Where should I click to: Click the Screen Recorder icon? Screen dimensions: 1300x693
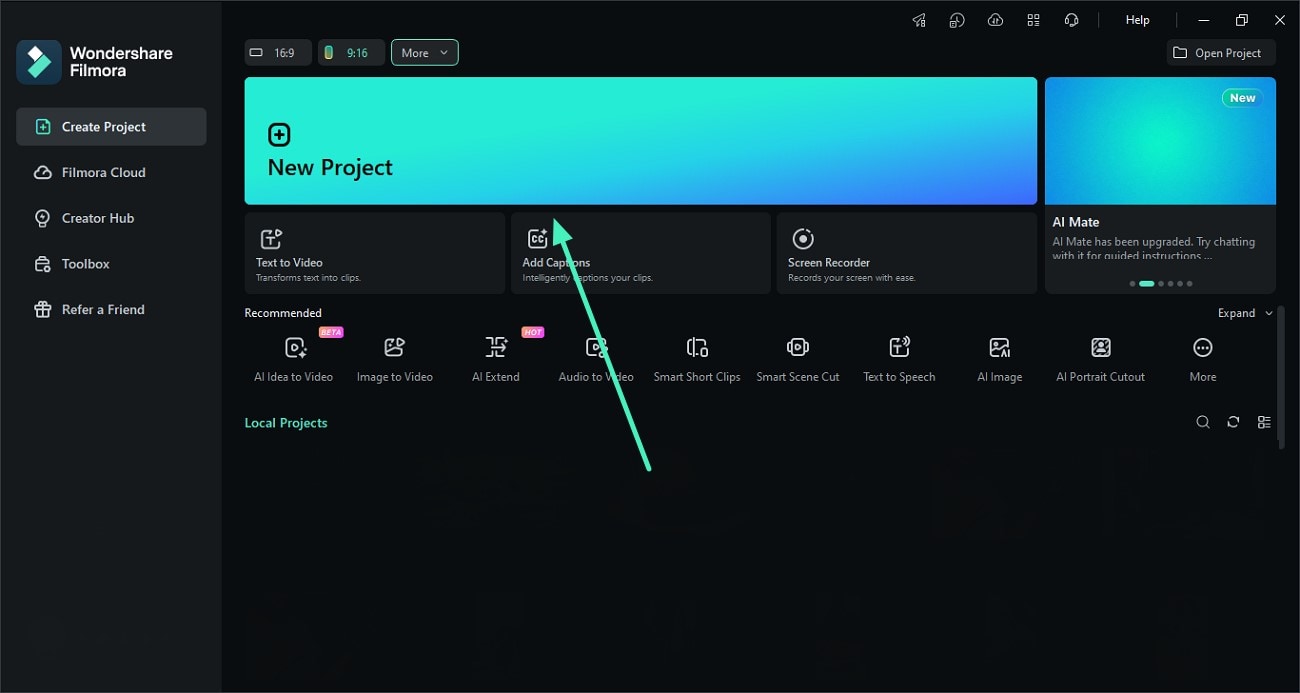coord(802,239)
